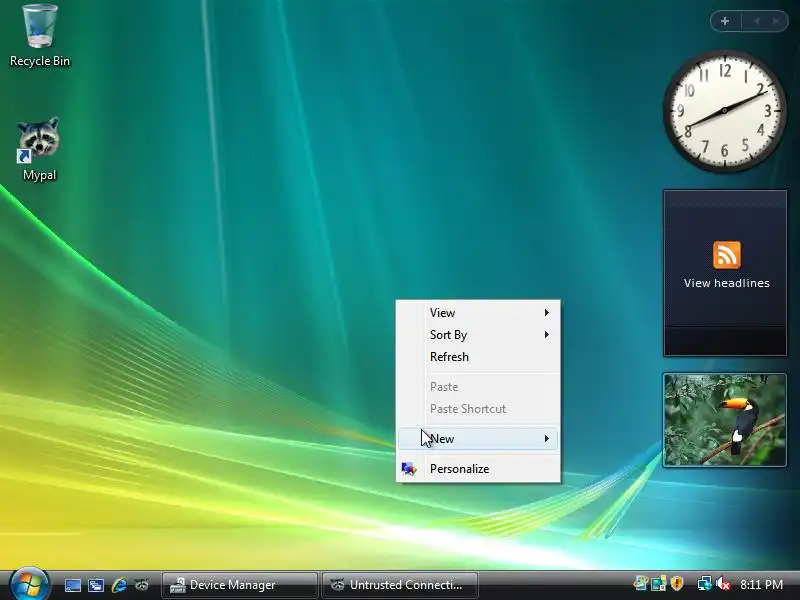Image resolution: width=800 pixels, height=600 pixels.
Task: Switch to Untrusted Connection taskbar button
Action: [x=400, y=585]
